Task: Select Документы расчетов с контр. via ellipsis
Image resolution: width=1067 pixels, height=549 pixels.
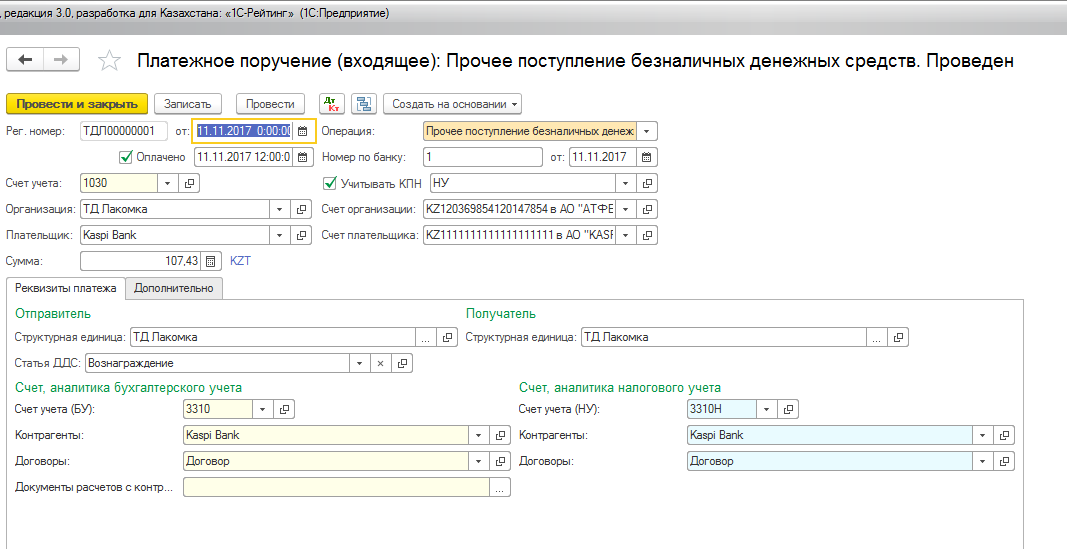Action: click(x=499, y=488)
